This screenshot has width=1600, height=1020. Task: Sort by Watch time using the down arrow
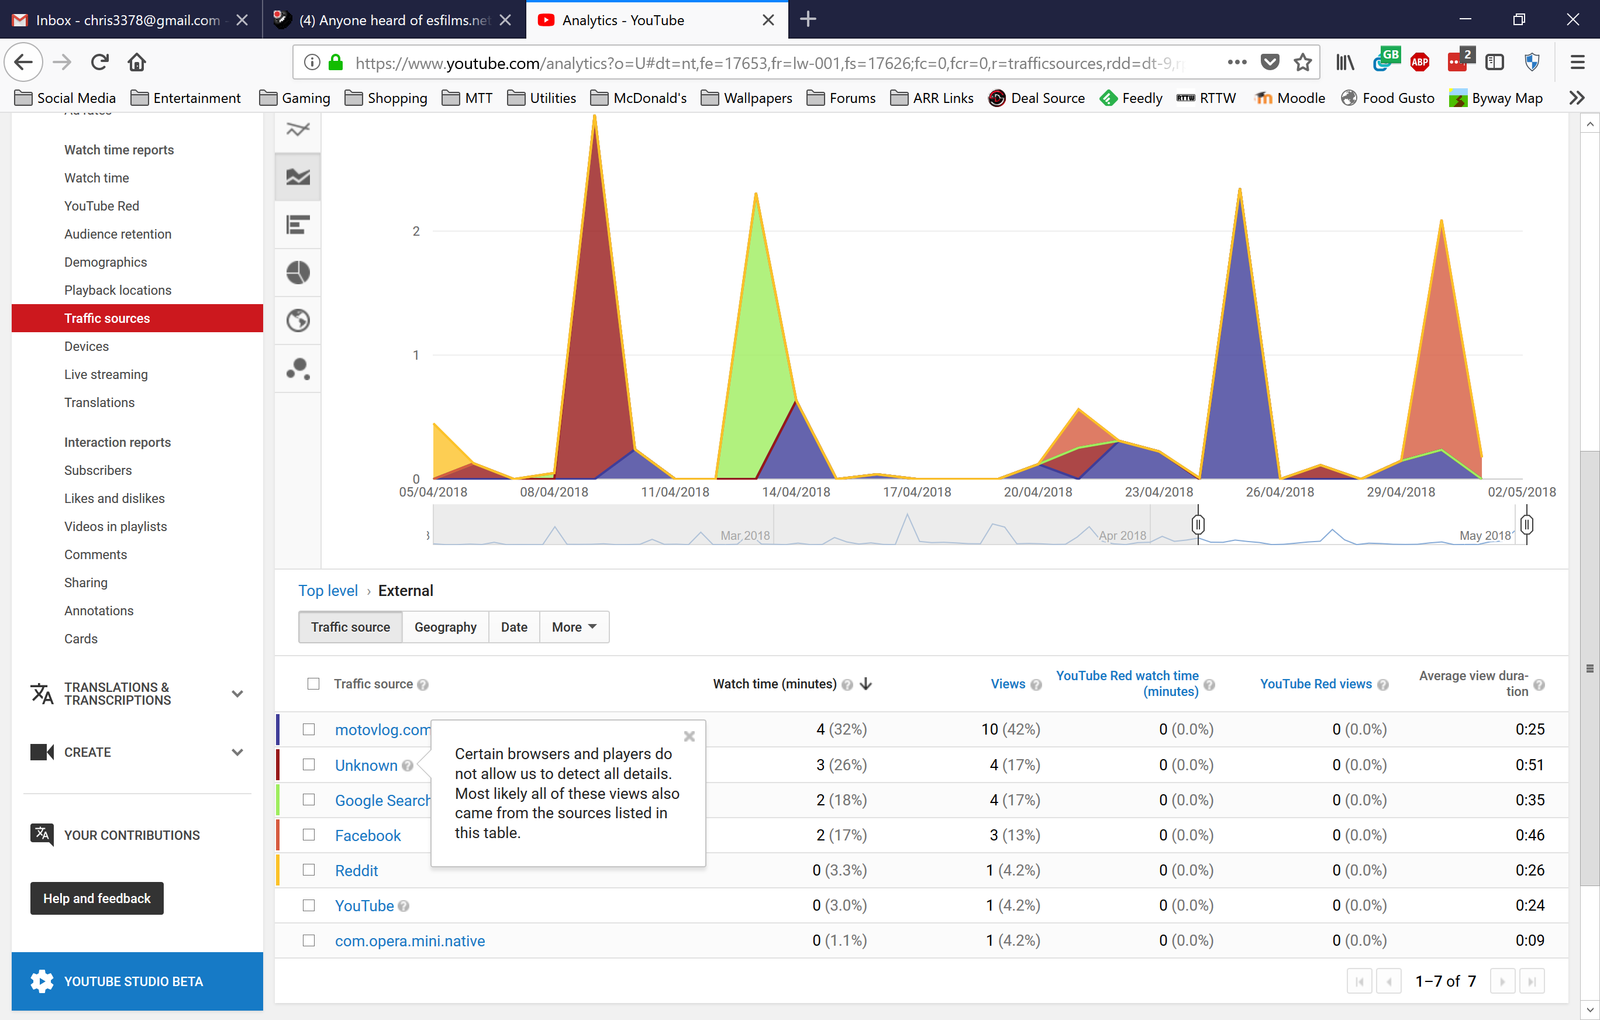click(x=866, y=684)
